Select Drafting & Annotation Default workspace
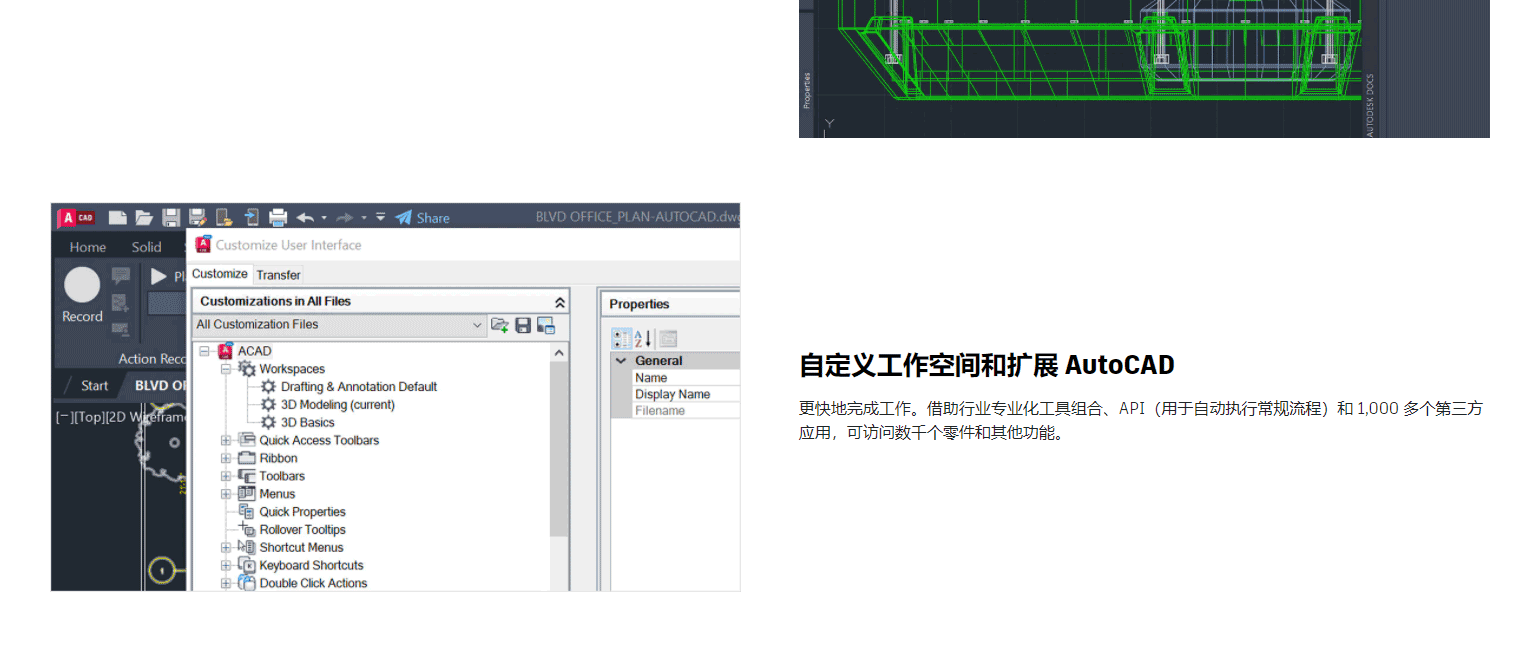This screenshot has height=651, width=1540. (x=358, y=387)
